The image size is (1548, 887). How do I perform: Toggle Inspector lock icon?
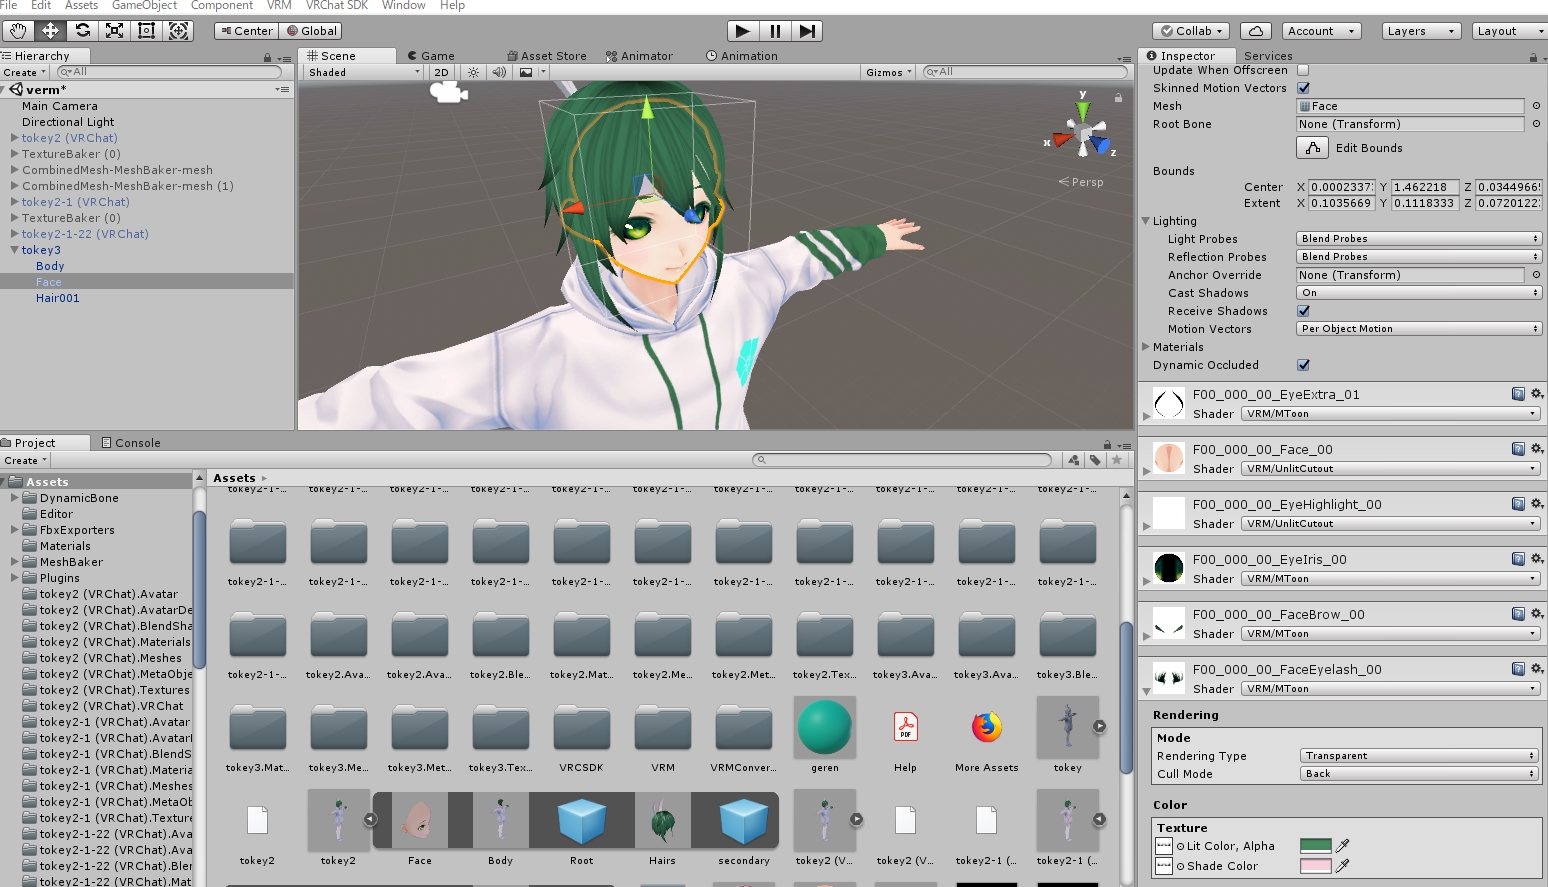(x=1533, y=57)
